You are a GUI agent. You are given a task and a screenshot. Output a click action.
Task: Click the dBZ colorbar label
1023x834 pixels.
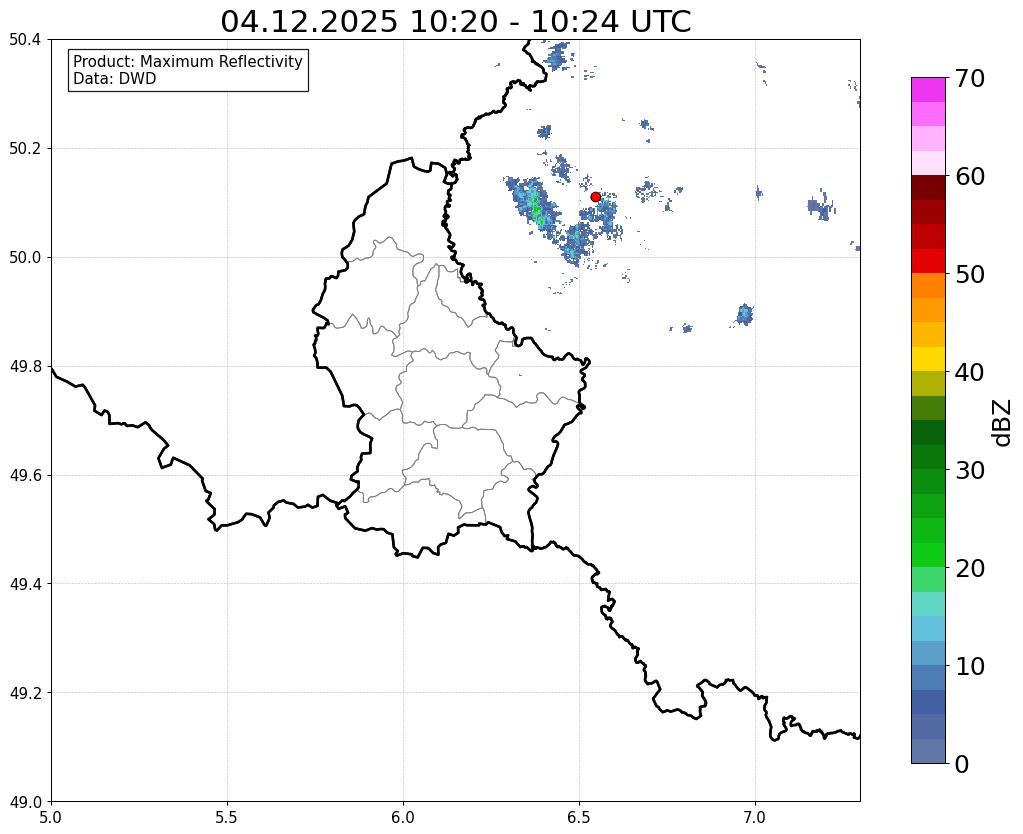pos(1003,422)
